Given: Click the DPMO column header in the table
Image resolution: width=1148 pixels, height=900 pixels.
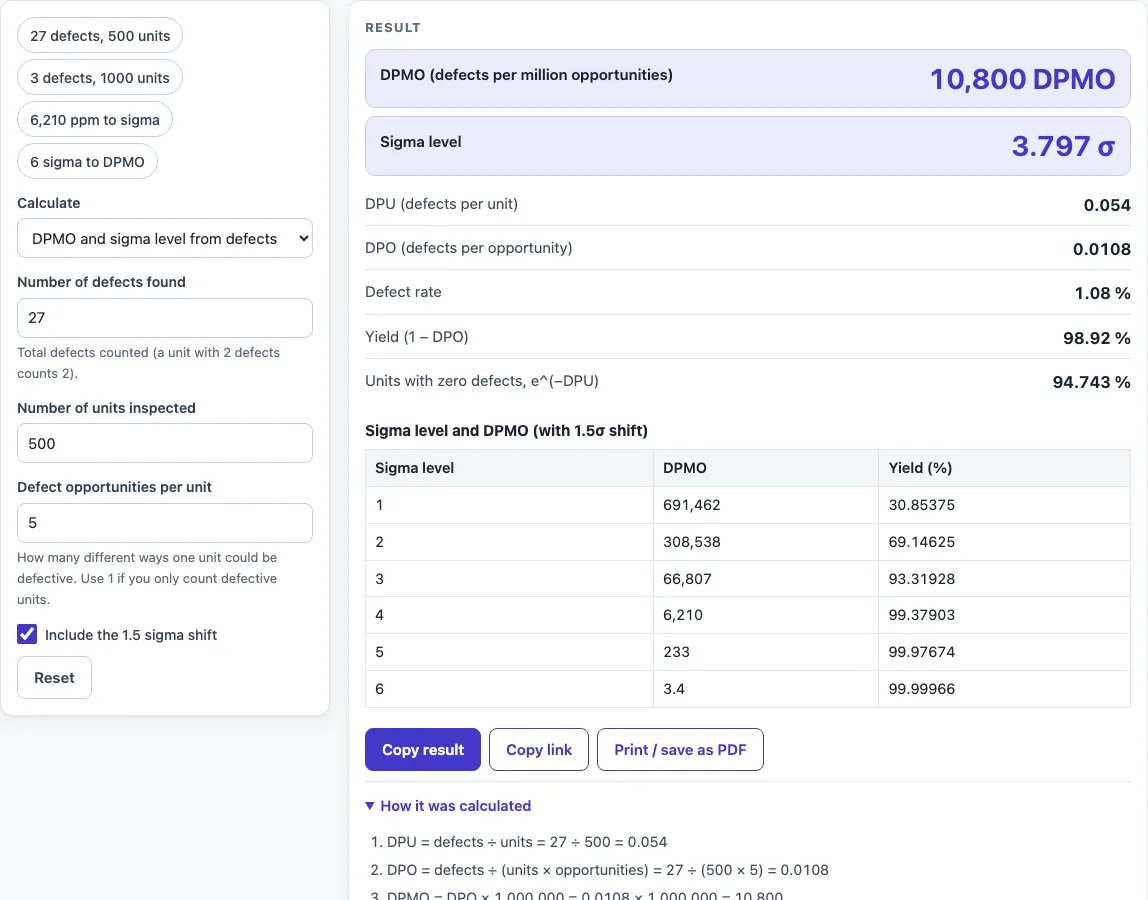Looking at the screenshot, I should tap(765, 468).
